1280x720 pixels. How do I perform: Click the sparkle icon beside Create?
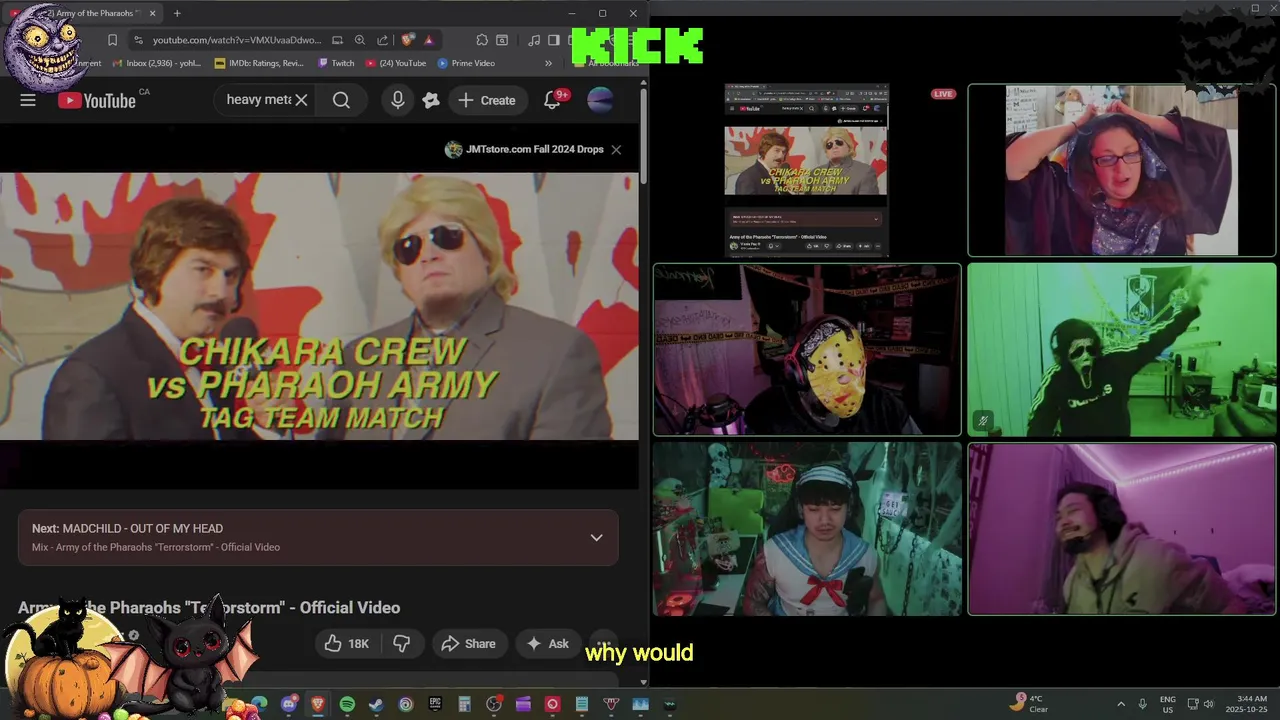431,100
